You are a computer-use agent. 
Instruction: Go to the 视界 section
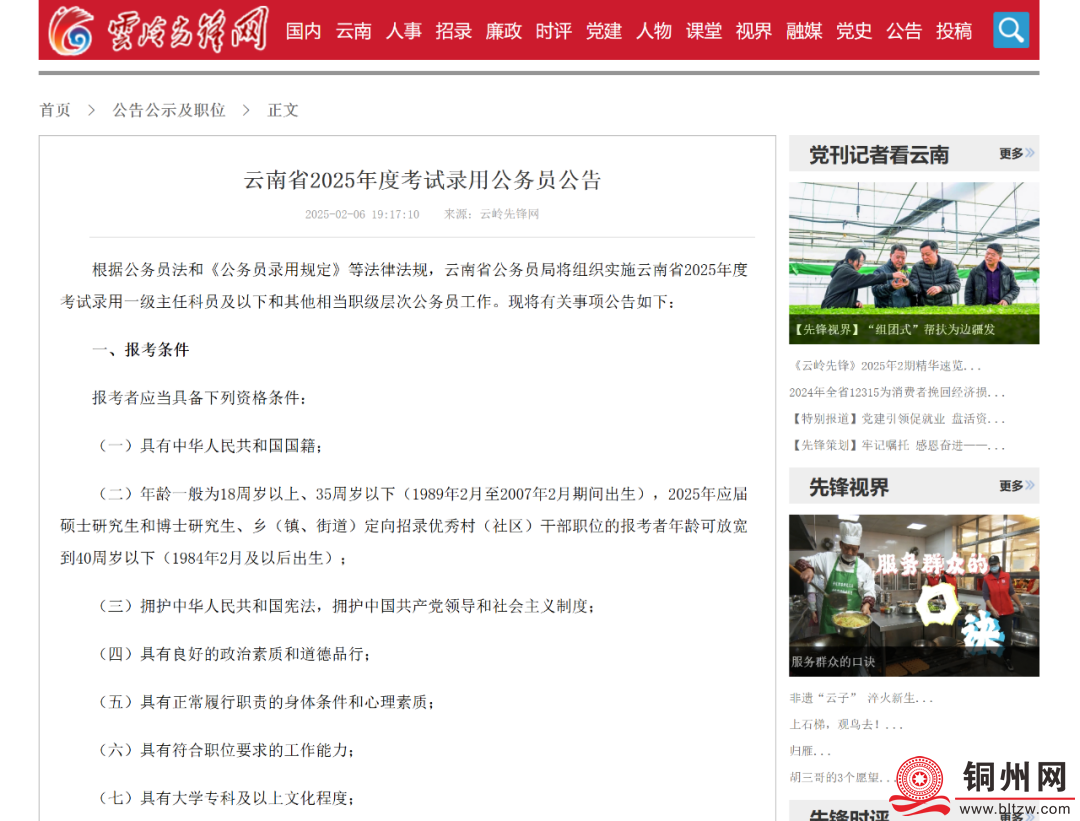point(754,31)
